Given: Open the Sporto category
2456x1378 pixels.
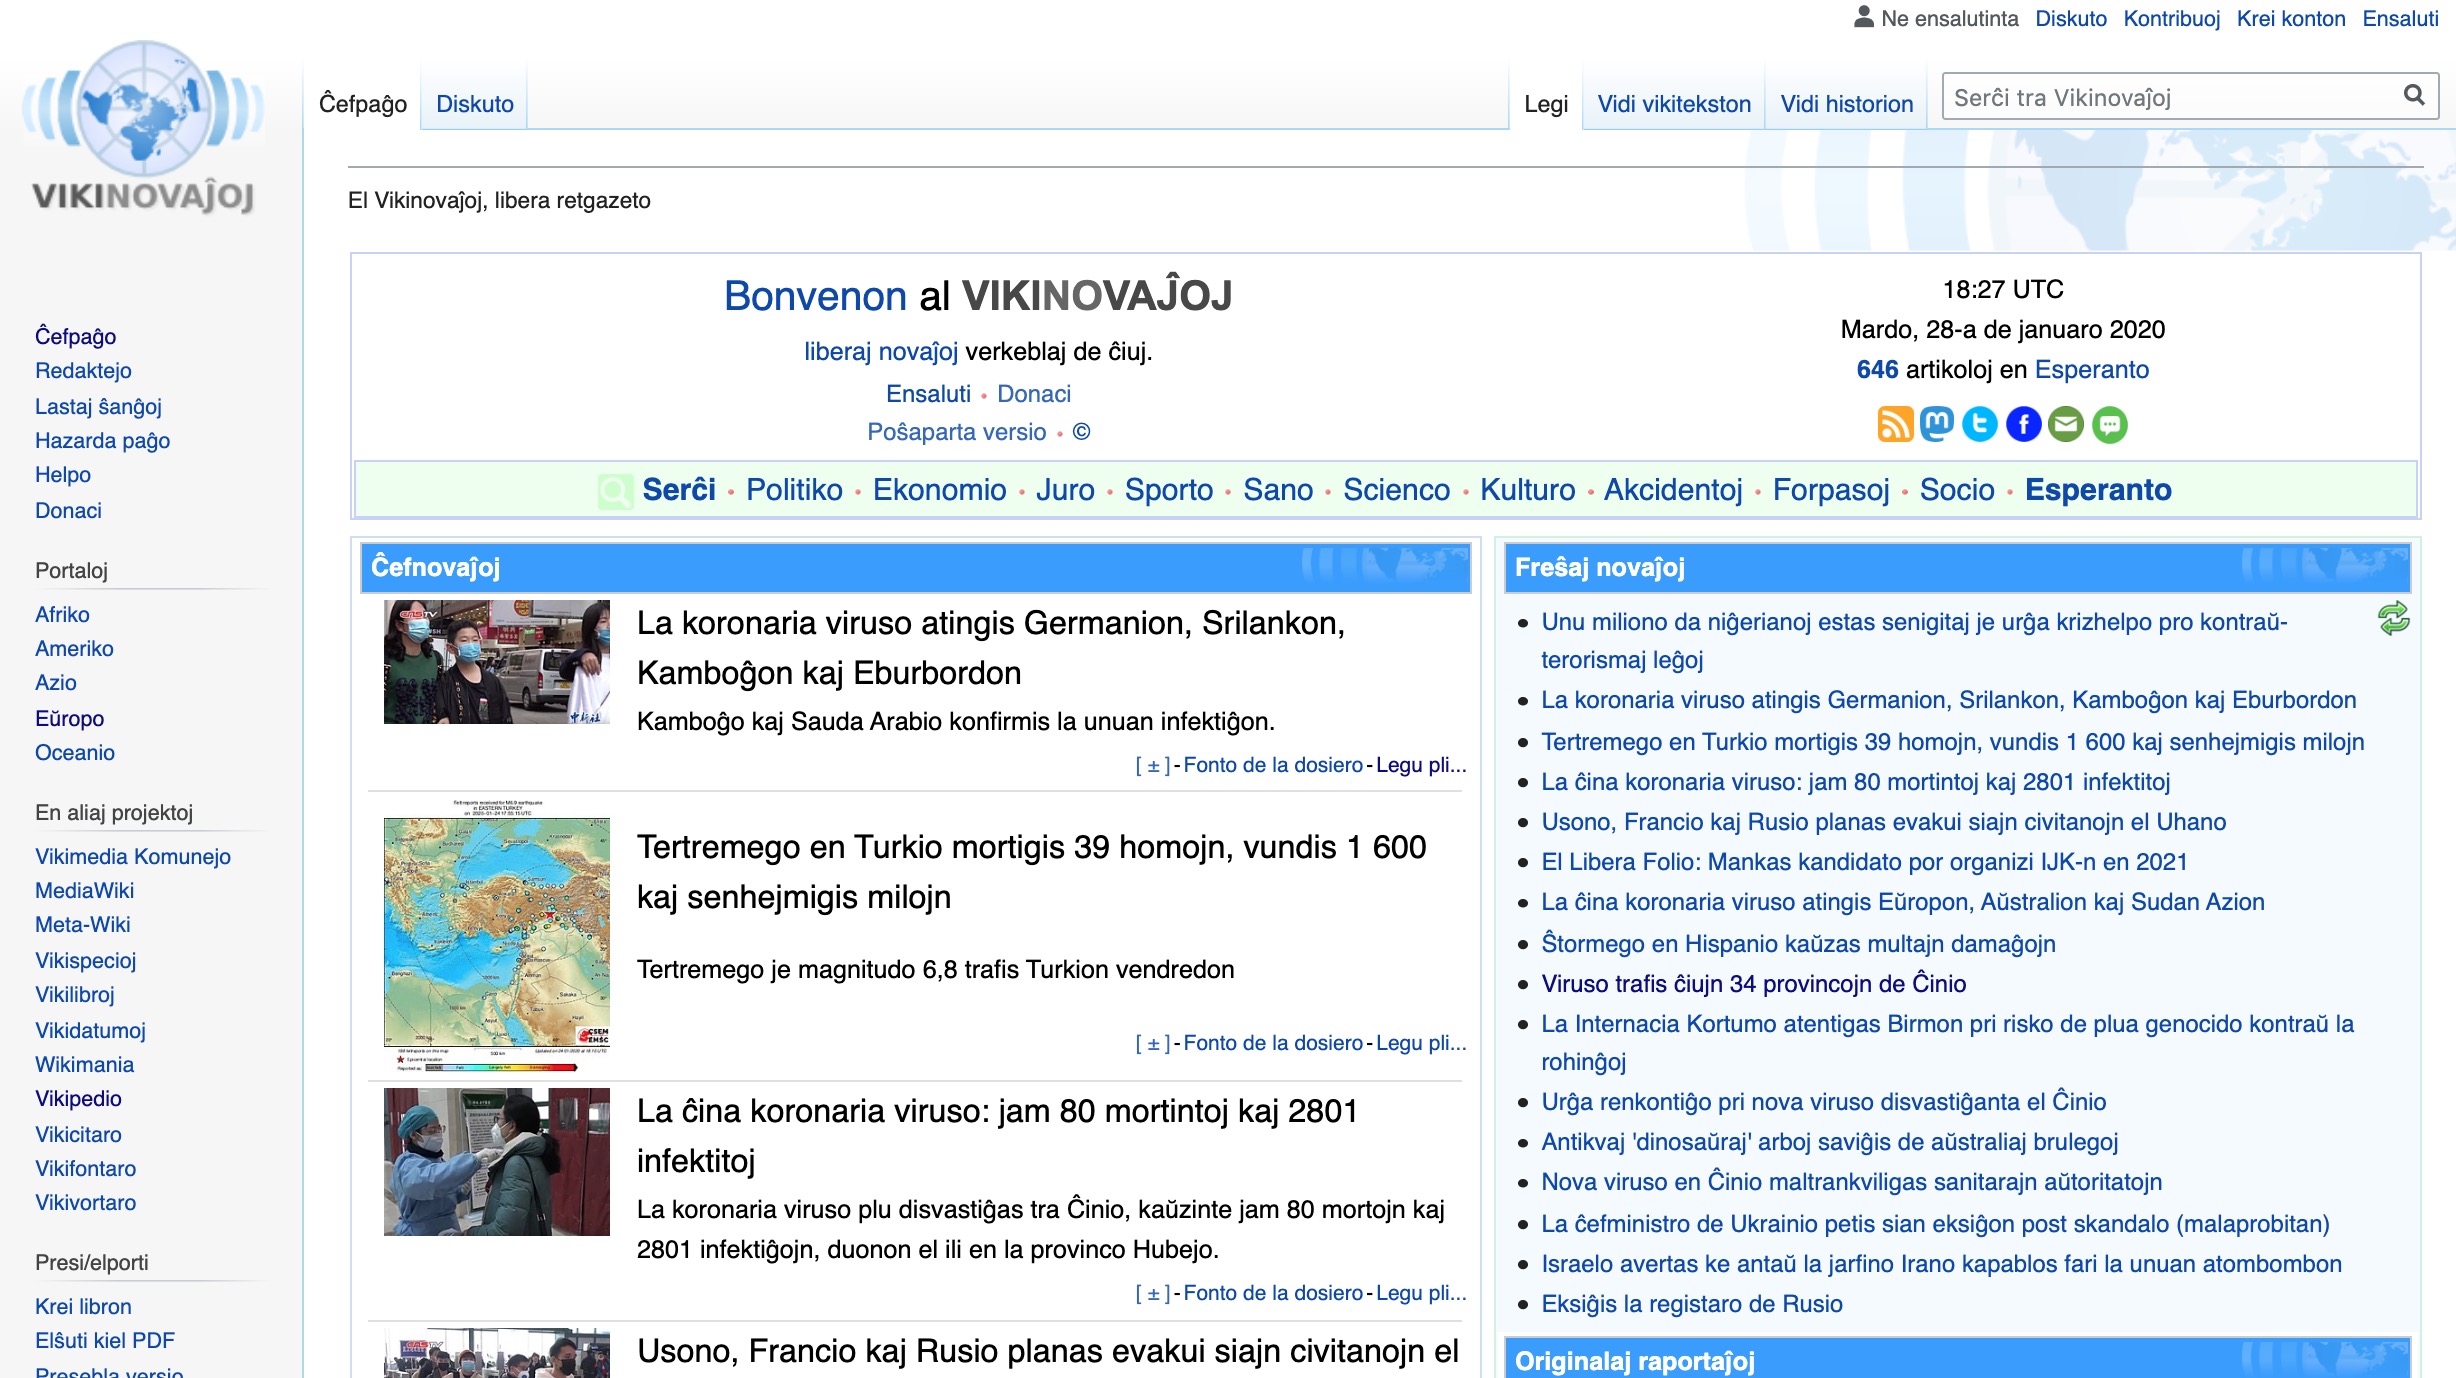Looking at the screenshot, I should 1169,490.
